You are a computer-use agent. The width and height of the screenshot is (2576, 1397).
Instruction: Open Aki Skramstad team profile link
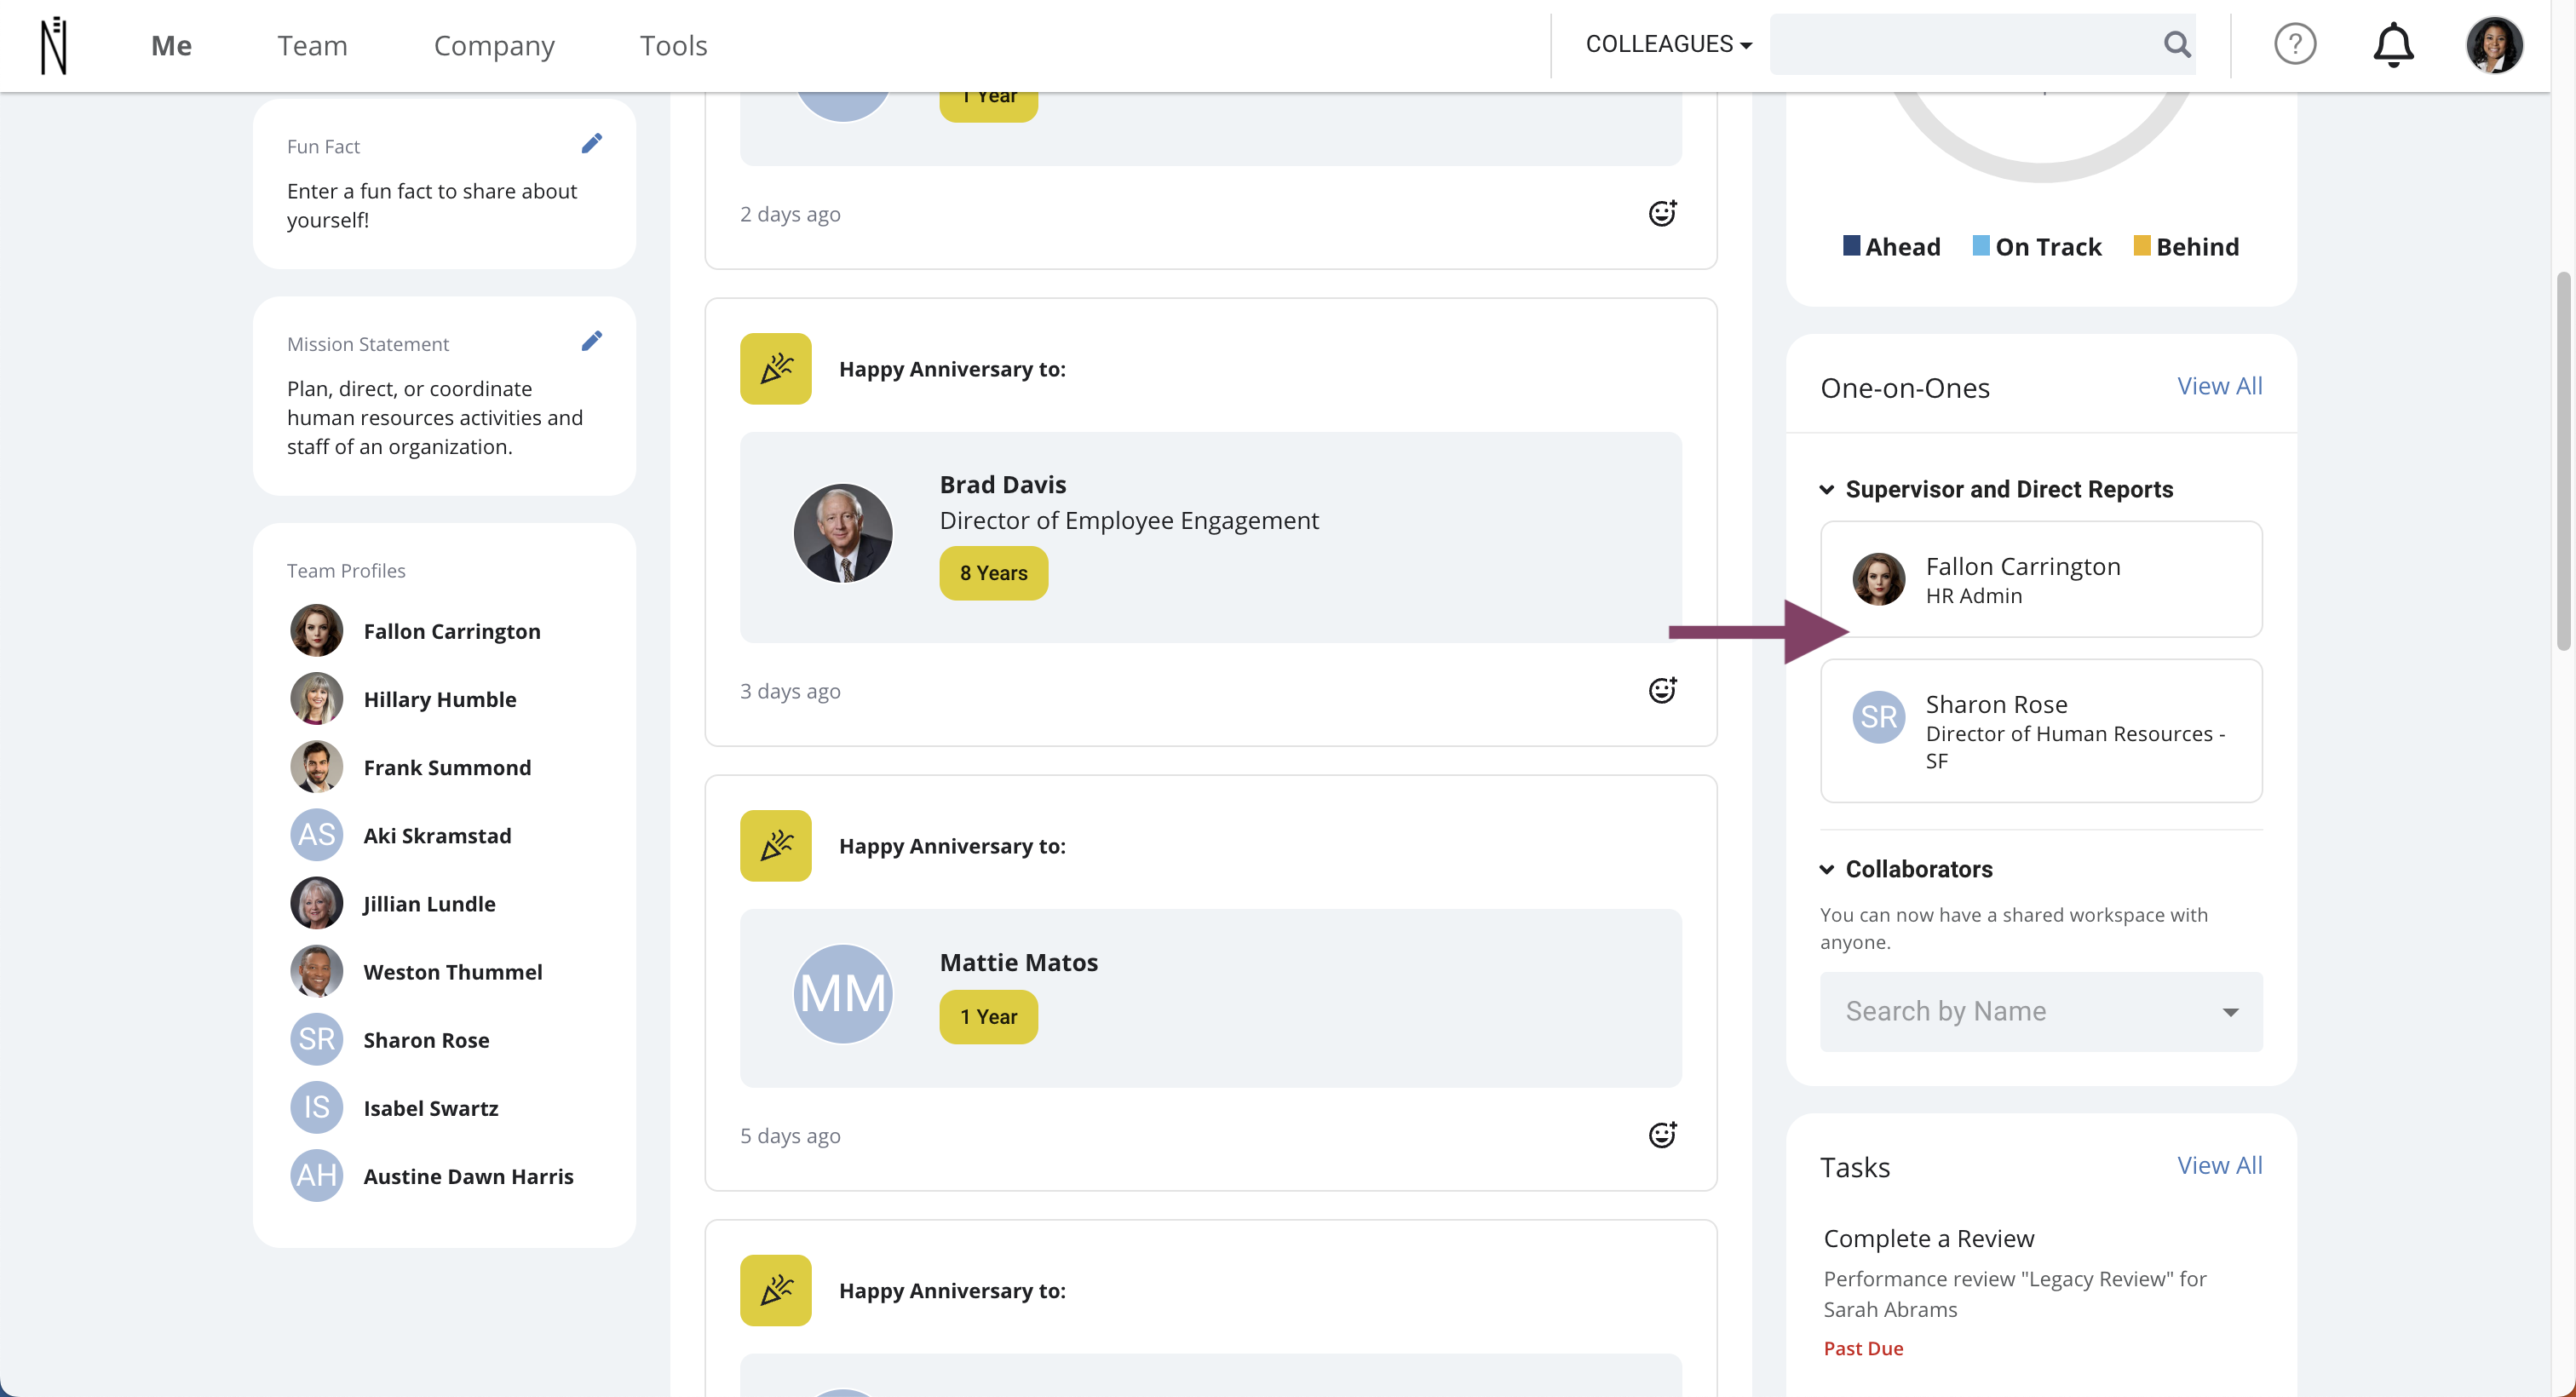437,835
